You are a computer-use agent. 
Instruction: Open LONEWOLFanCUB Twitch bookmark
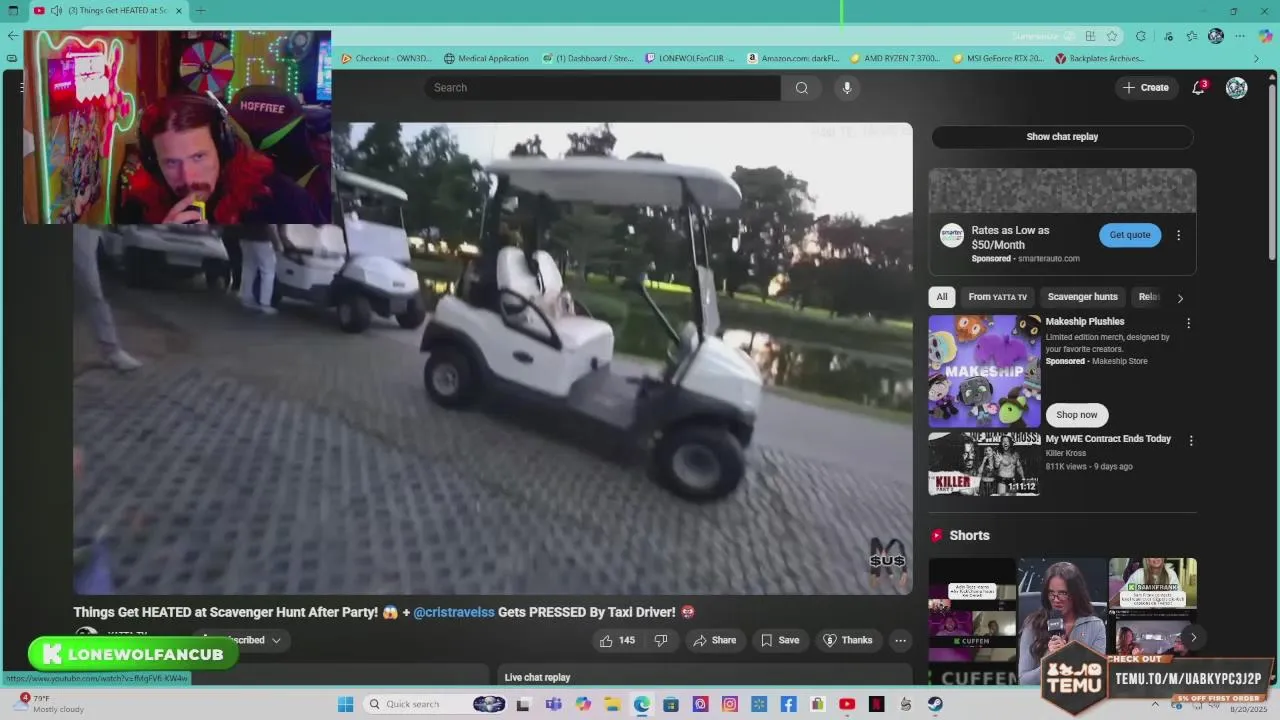690,59
